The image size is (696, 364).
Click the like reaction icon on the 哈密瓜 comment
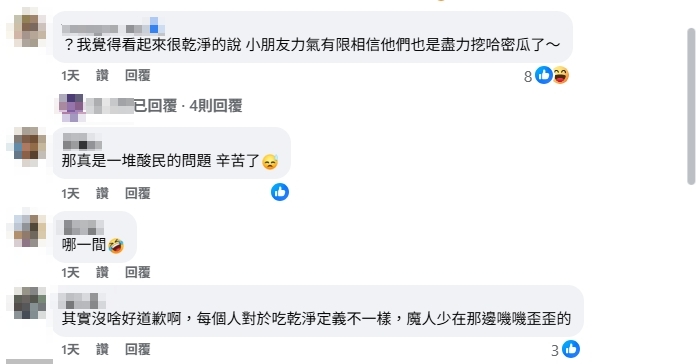coord(543,75)
